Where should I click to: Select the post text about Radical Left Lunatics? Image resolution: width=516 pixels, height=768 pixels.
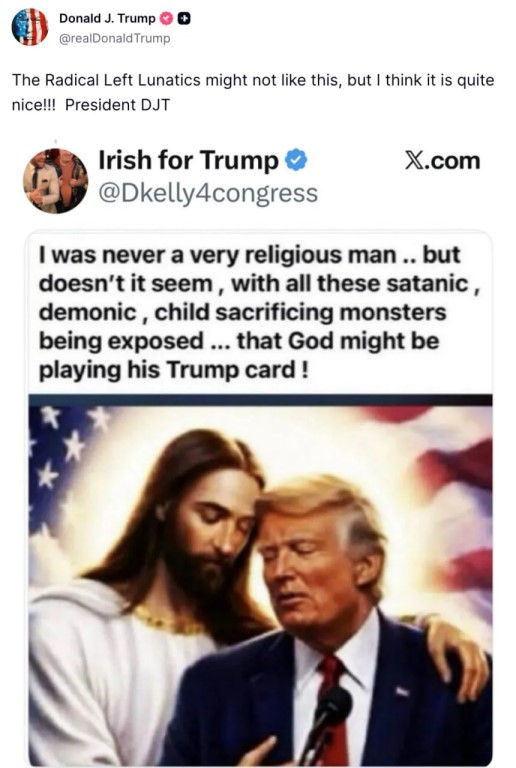coord(253,92)
